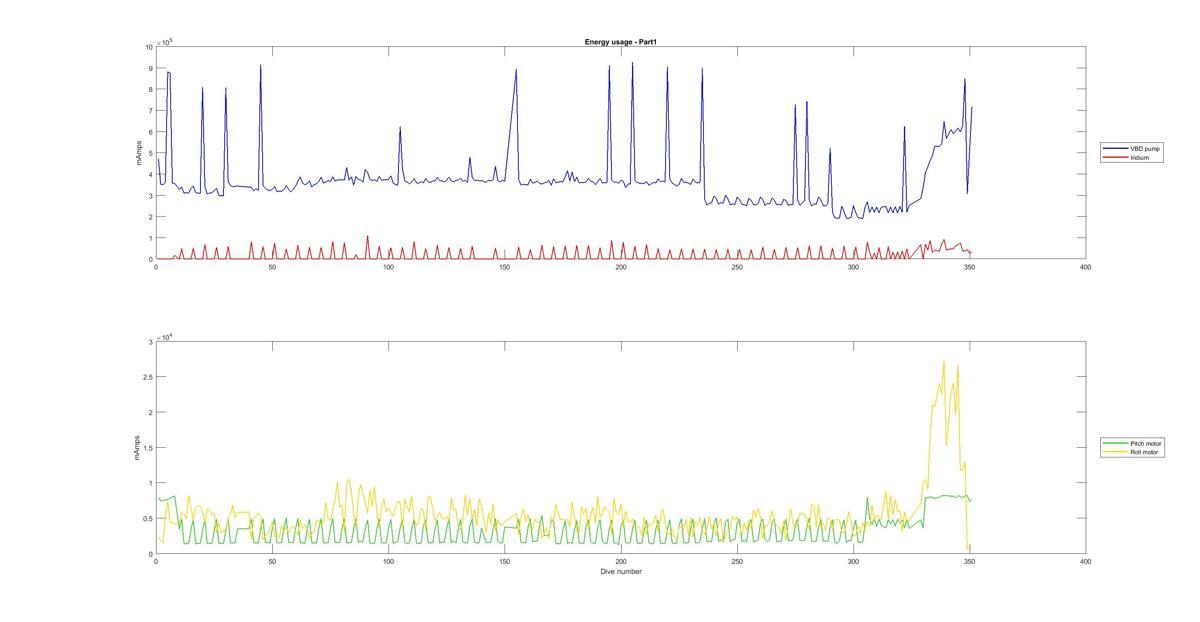Click the y-axis tick '8' on the upper plot
This screenshot has height=622, width=1200.
150,89
